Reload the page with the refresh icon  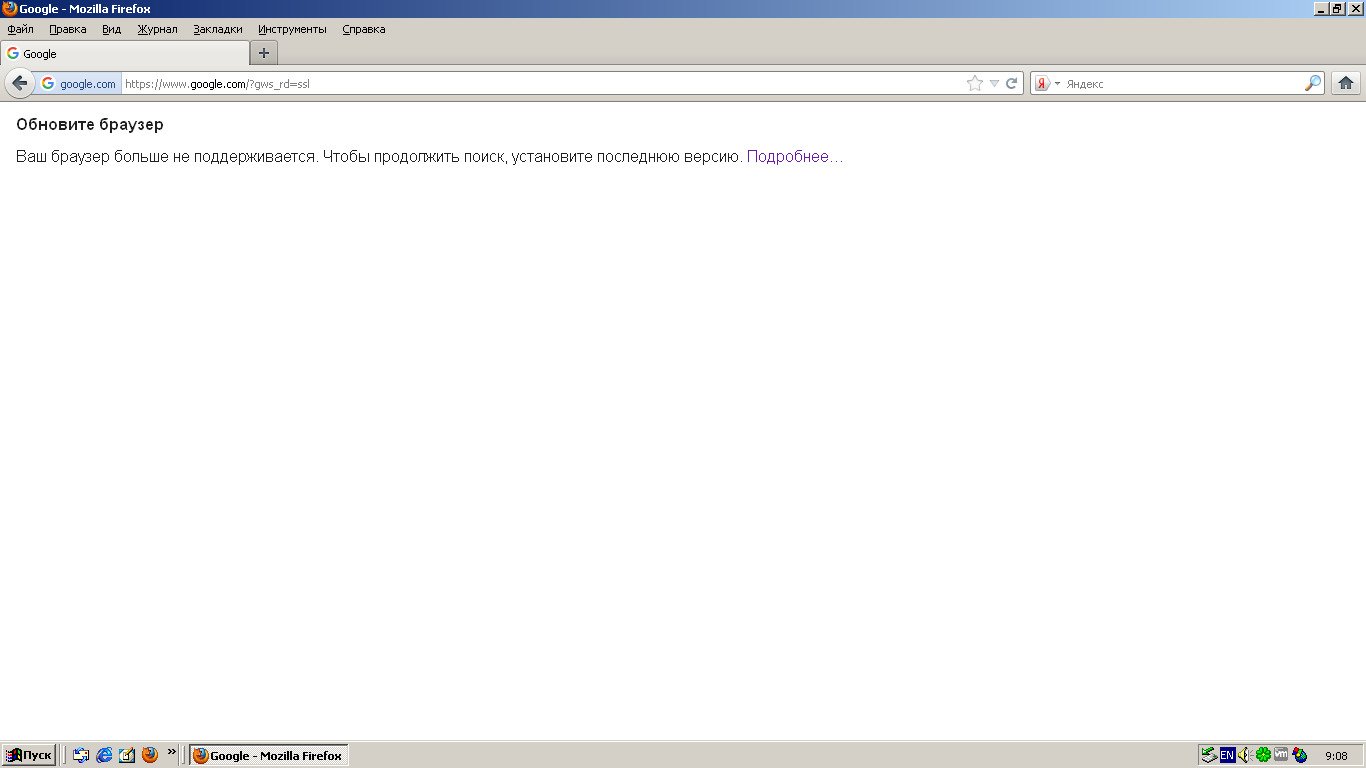point(1012,84)
